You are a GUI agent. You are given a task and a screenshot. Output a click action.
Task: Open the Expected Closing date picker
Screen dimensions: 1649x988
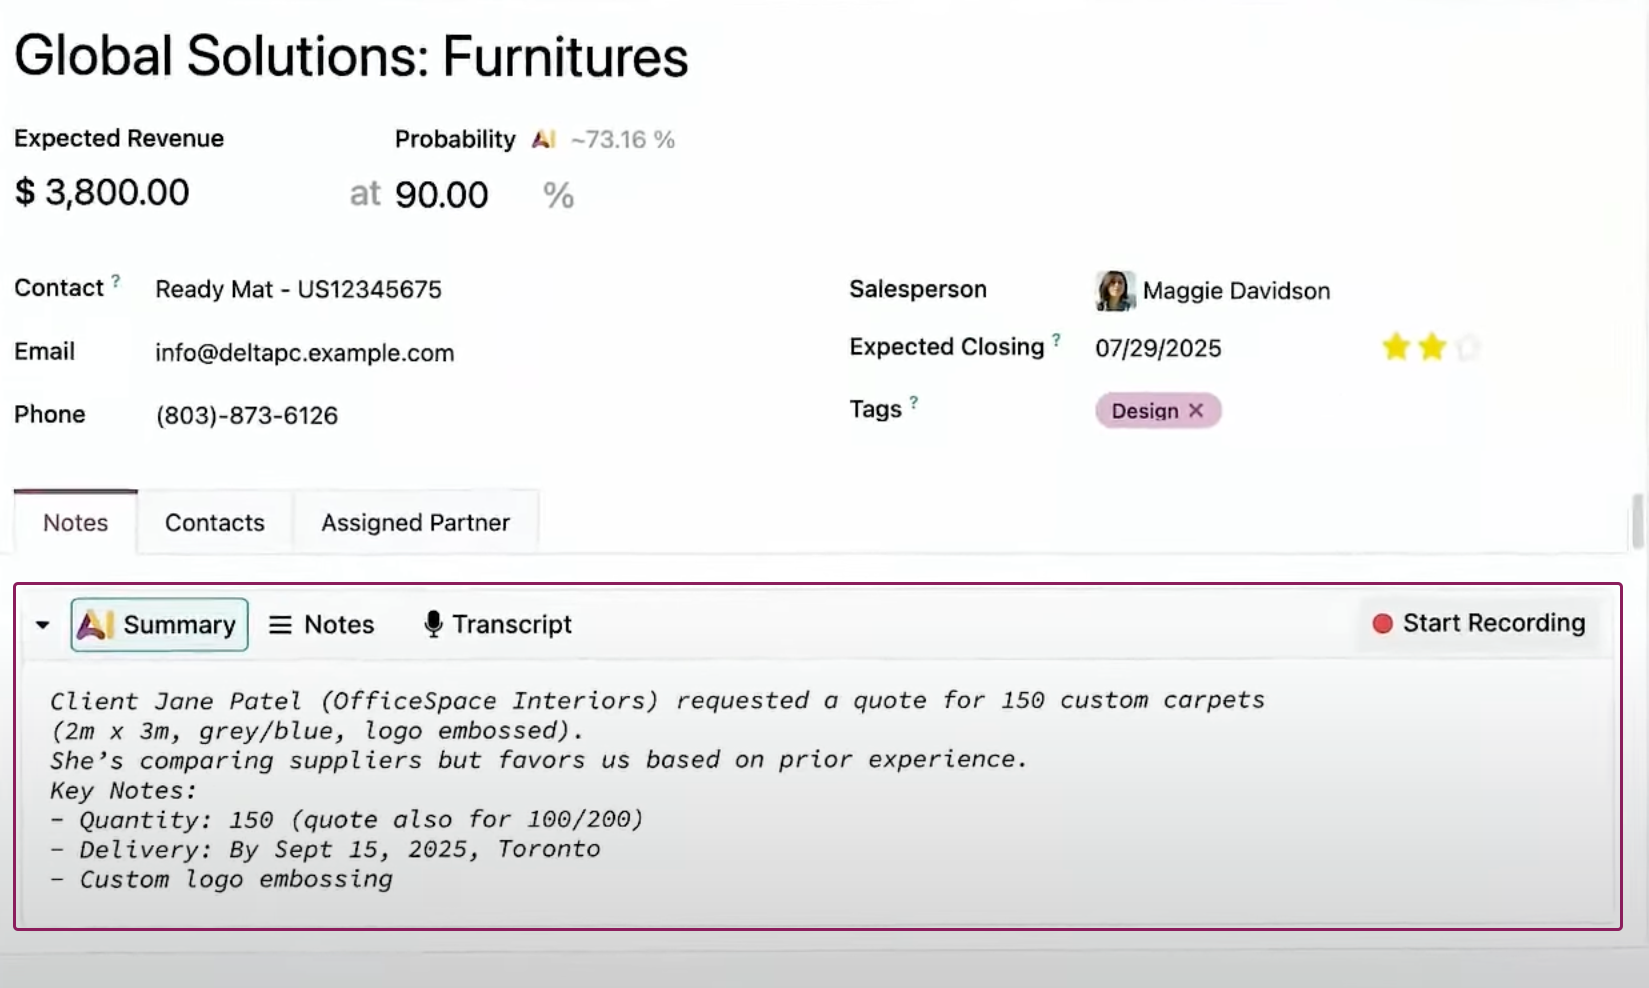point(1158,348)
